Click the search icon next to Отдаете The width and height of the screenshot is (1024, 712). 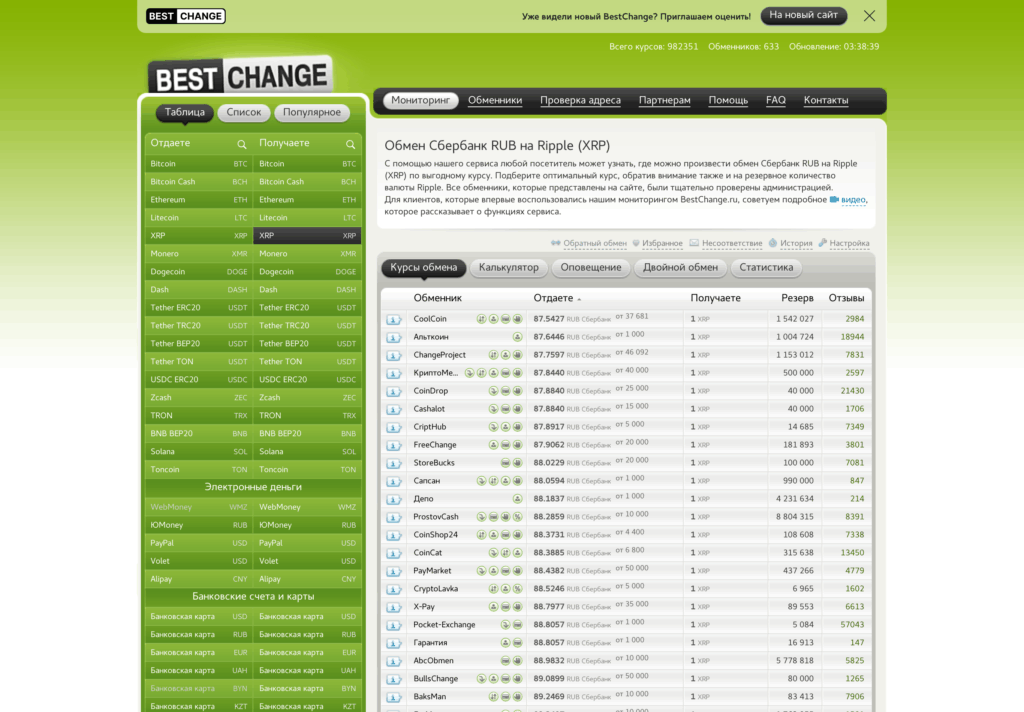coord(242,144)
